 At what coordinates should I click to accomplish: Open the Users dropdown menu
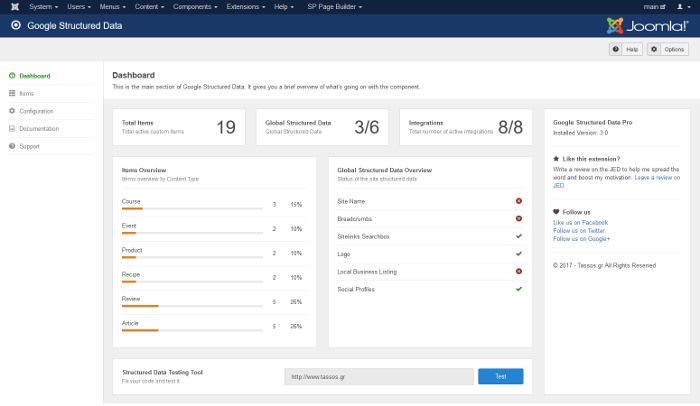click(79, 7)
